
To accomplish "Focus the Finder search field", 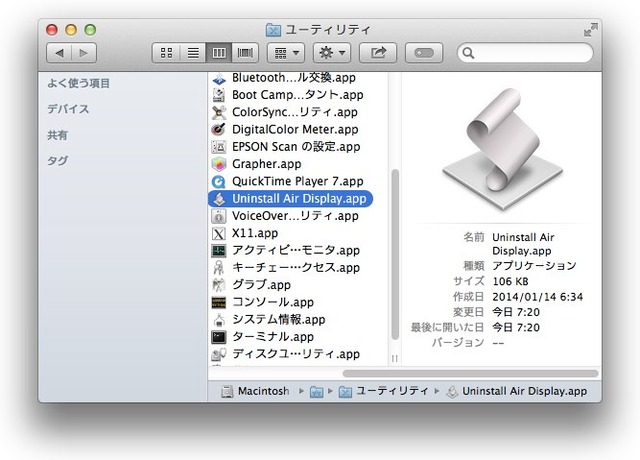I will click(525, 53).
